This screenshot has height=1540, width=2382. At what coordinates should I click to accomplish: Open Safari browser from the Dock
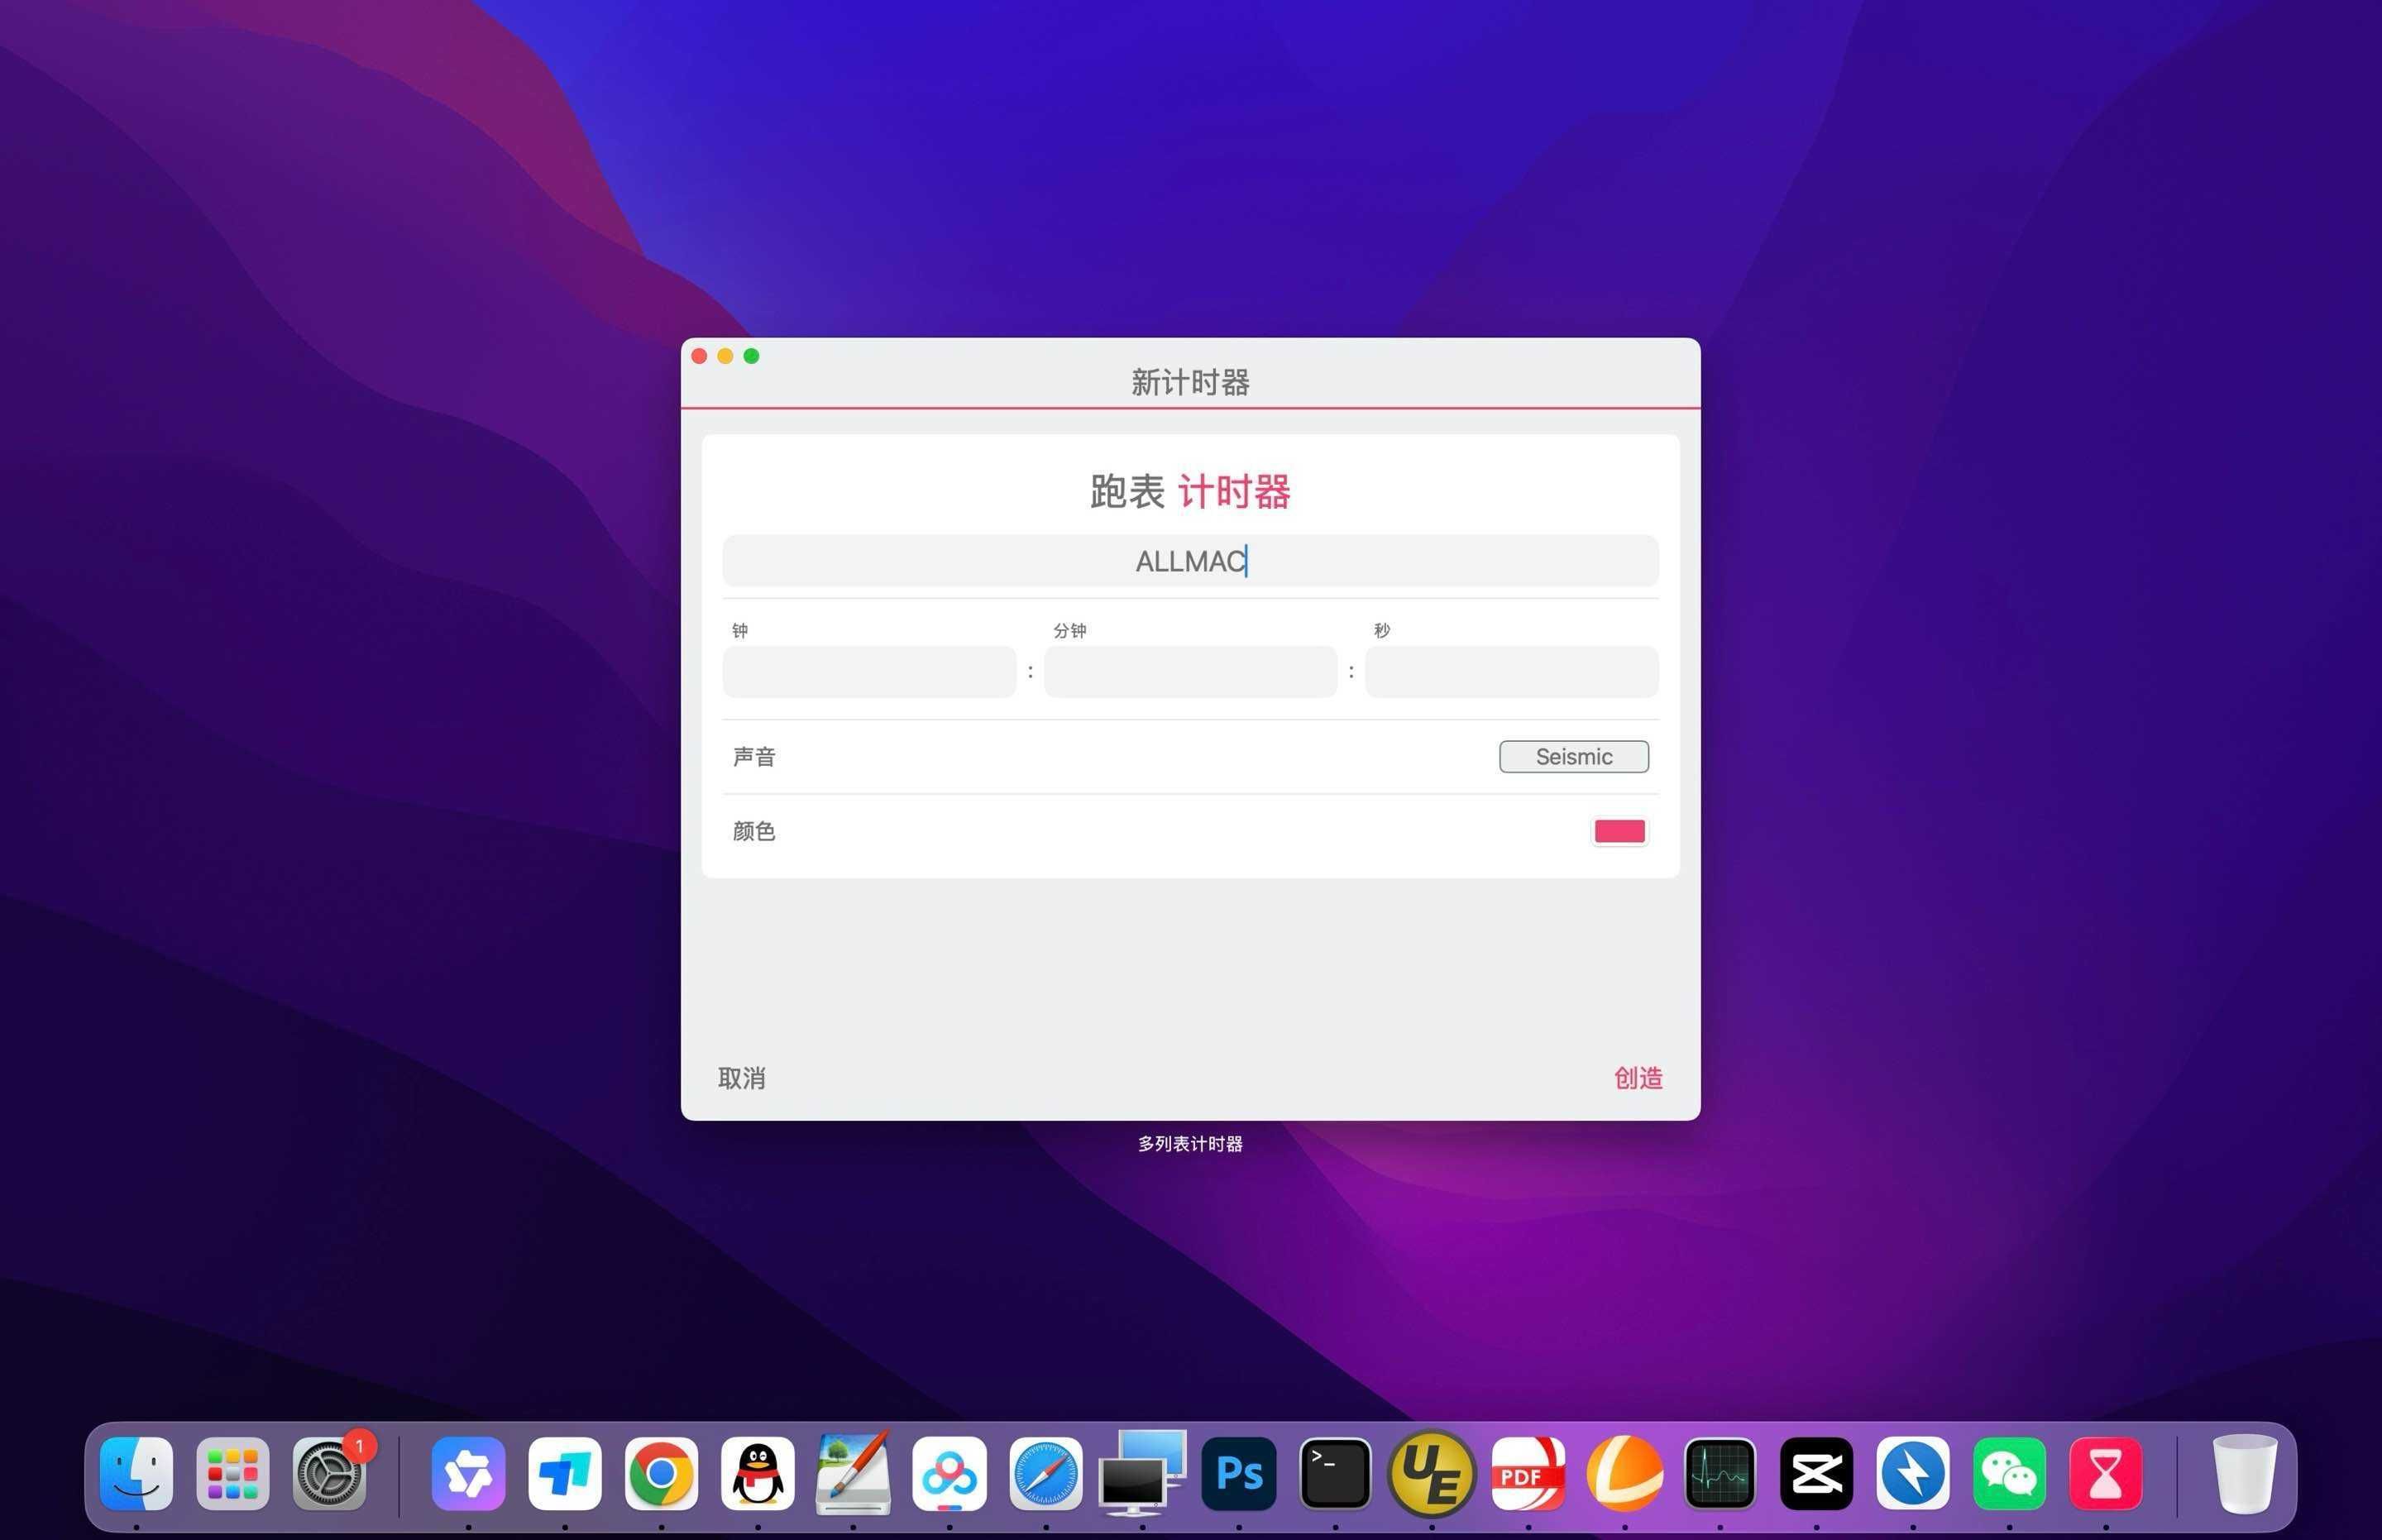[x=1047, y=1471]
